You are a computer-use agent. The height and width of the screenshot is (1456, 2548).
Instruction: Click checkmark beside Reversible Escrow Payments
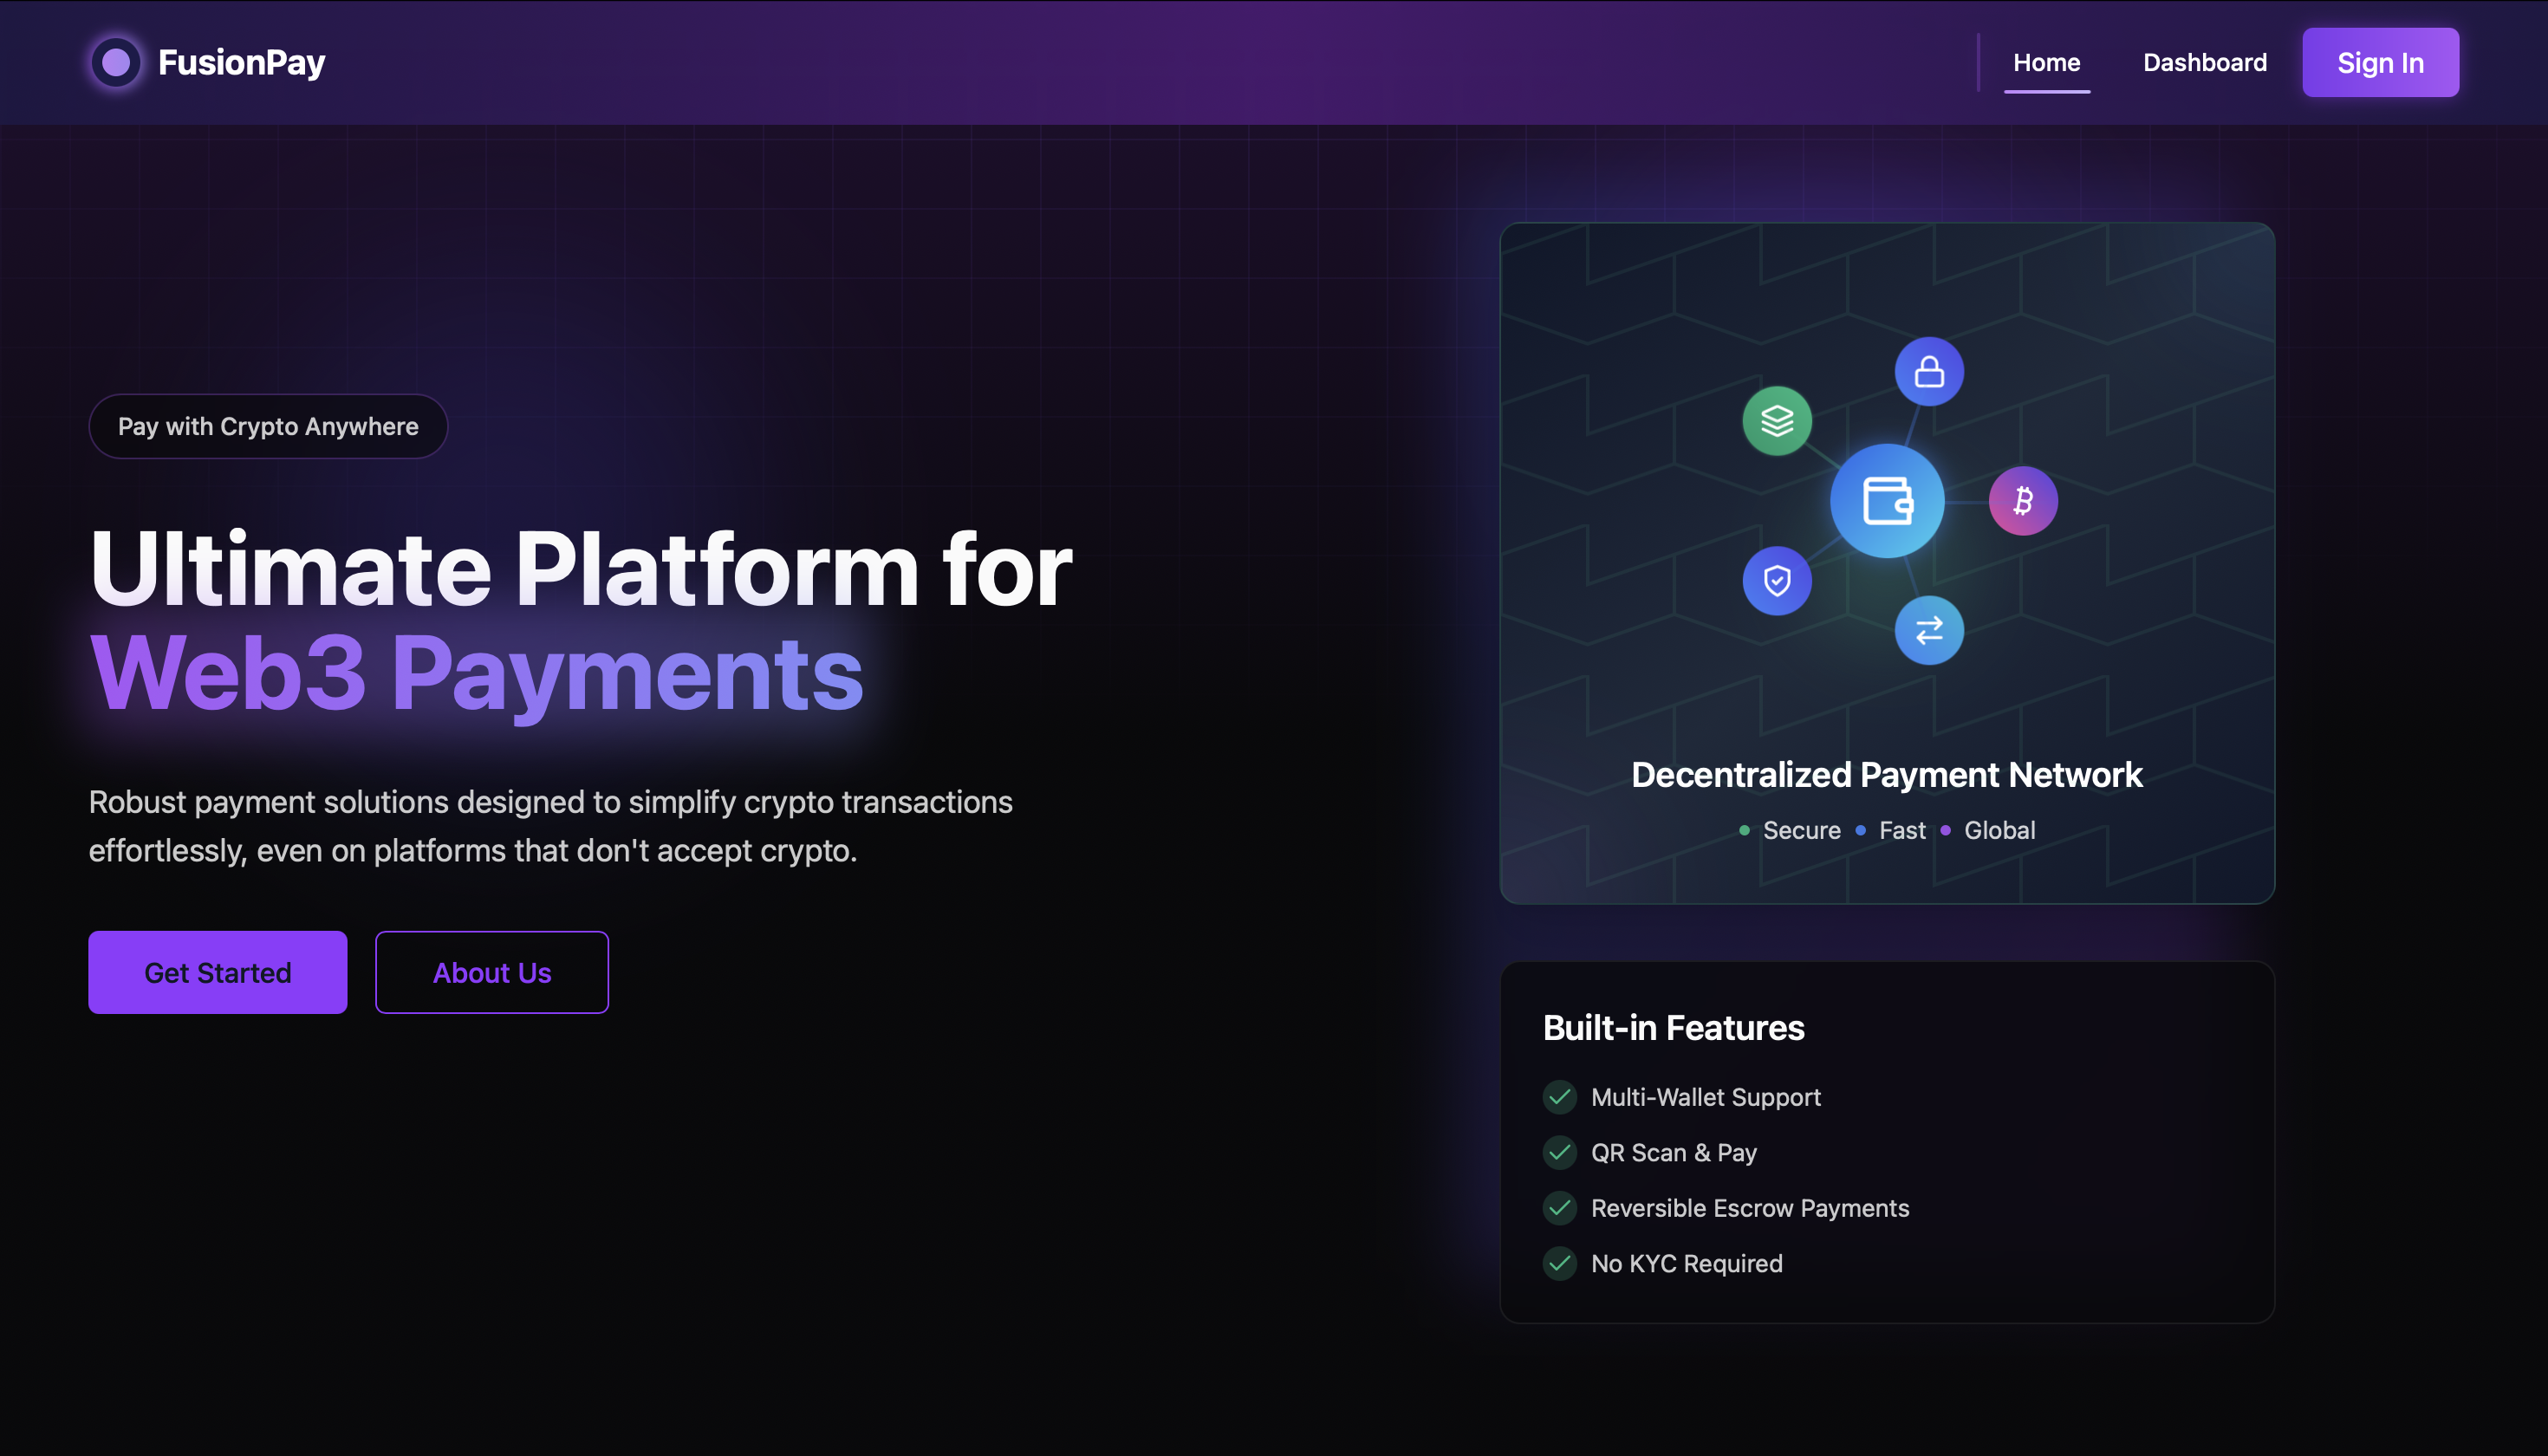pos(1559,1208)
